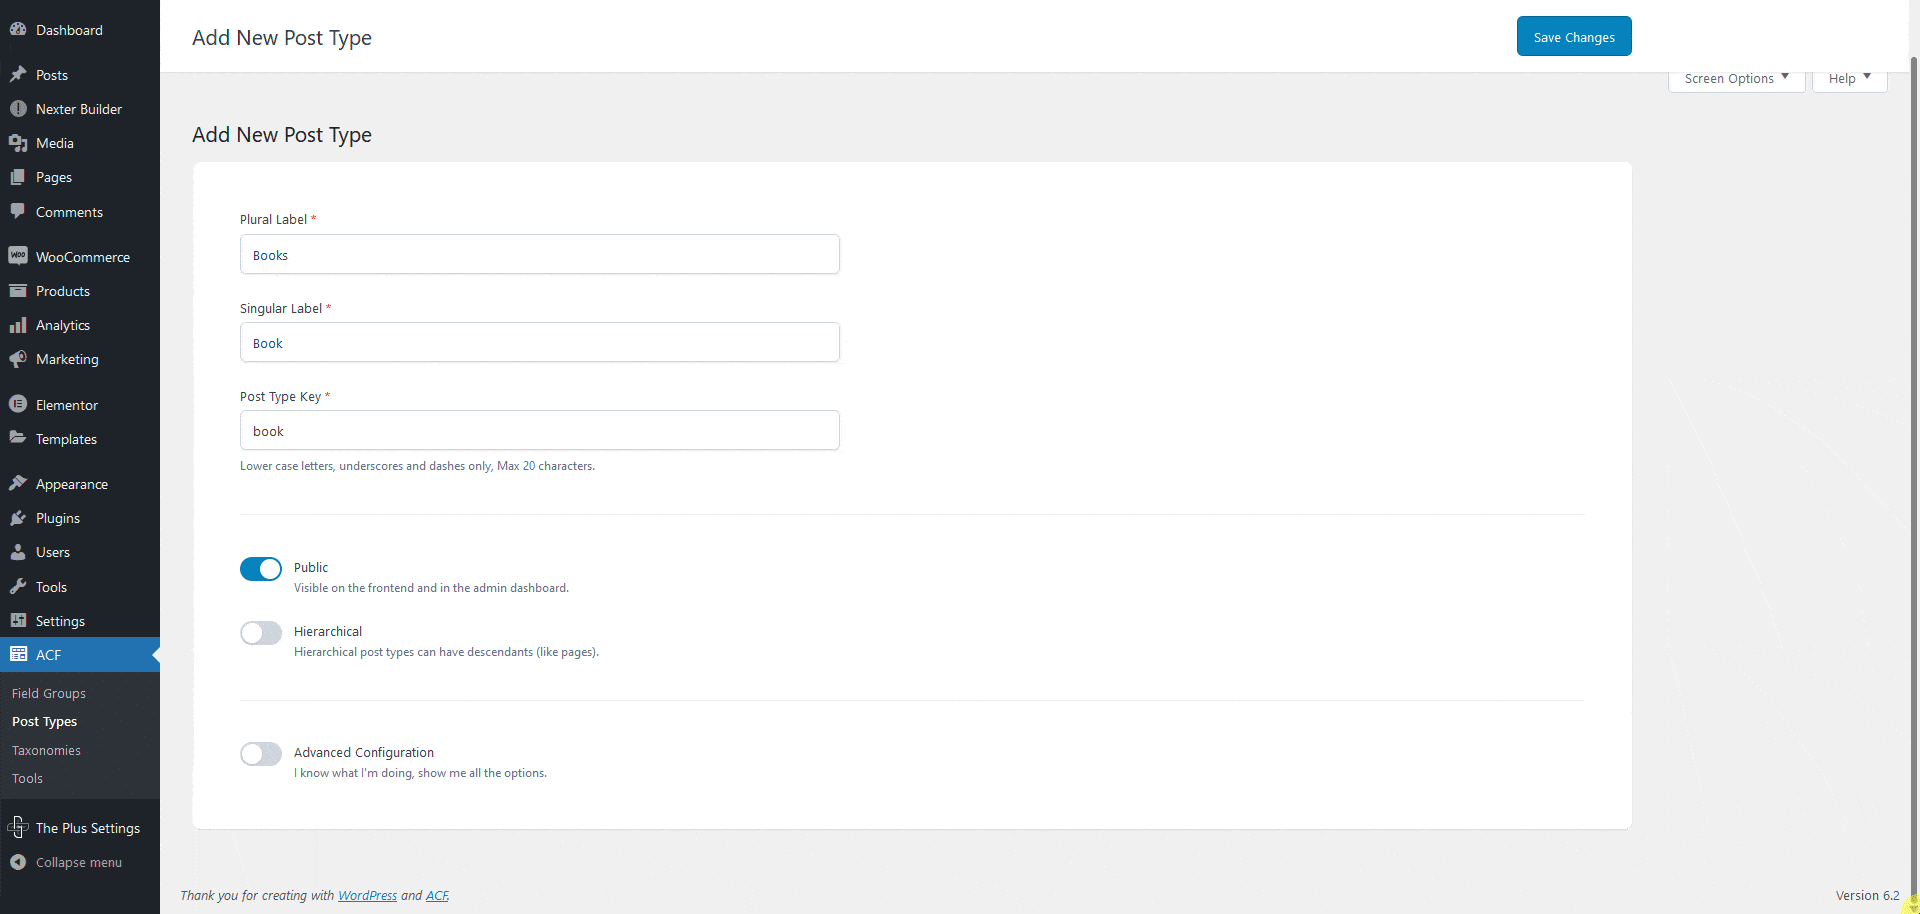Collapse the admin sidebar menu
The height and width of the screenshot is (914, 1920).
(x=77, y=862)
